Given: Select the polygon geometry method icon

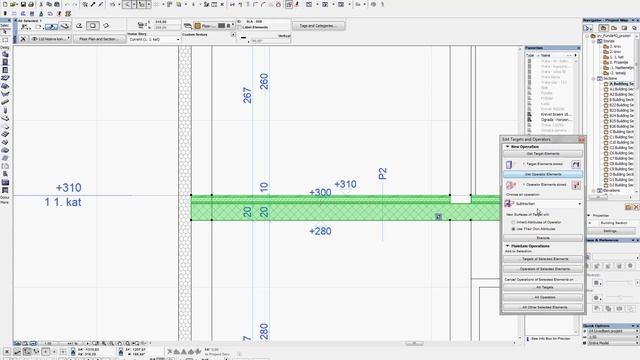Looking at the screenshot, I should pyautogui.click(x=79, y=26).
